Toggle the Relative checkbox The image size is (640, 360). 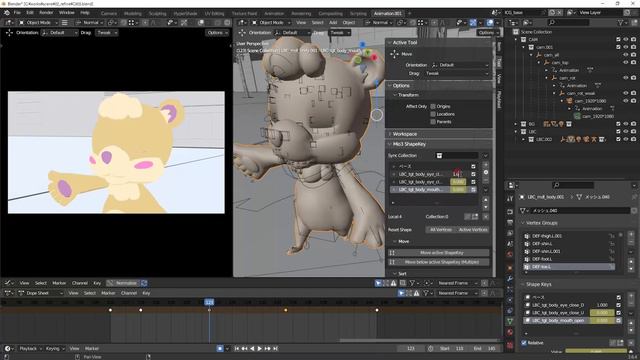524,342
